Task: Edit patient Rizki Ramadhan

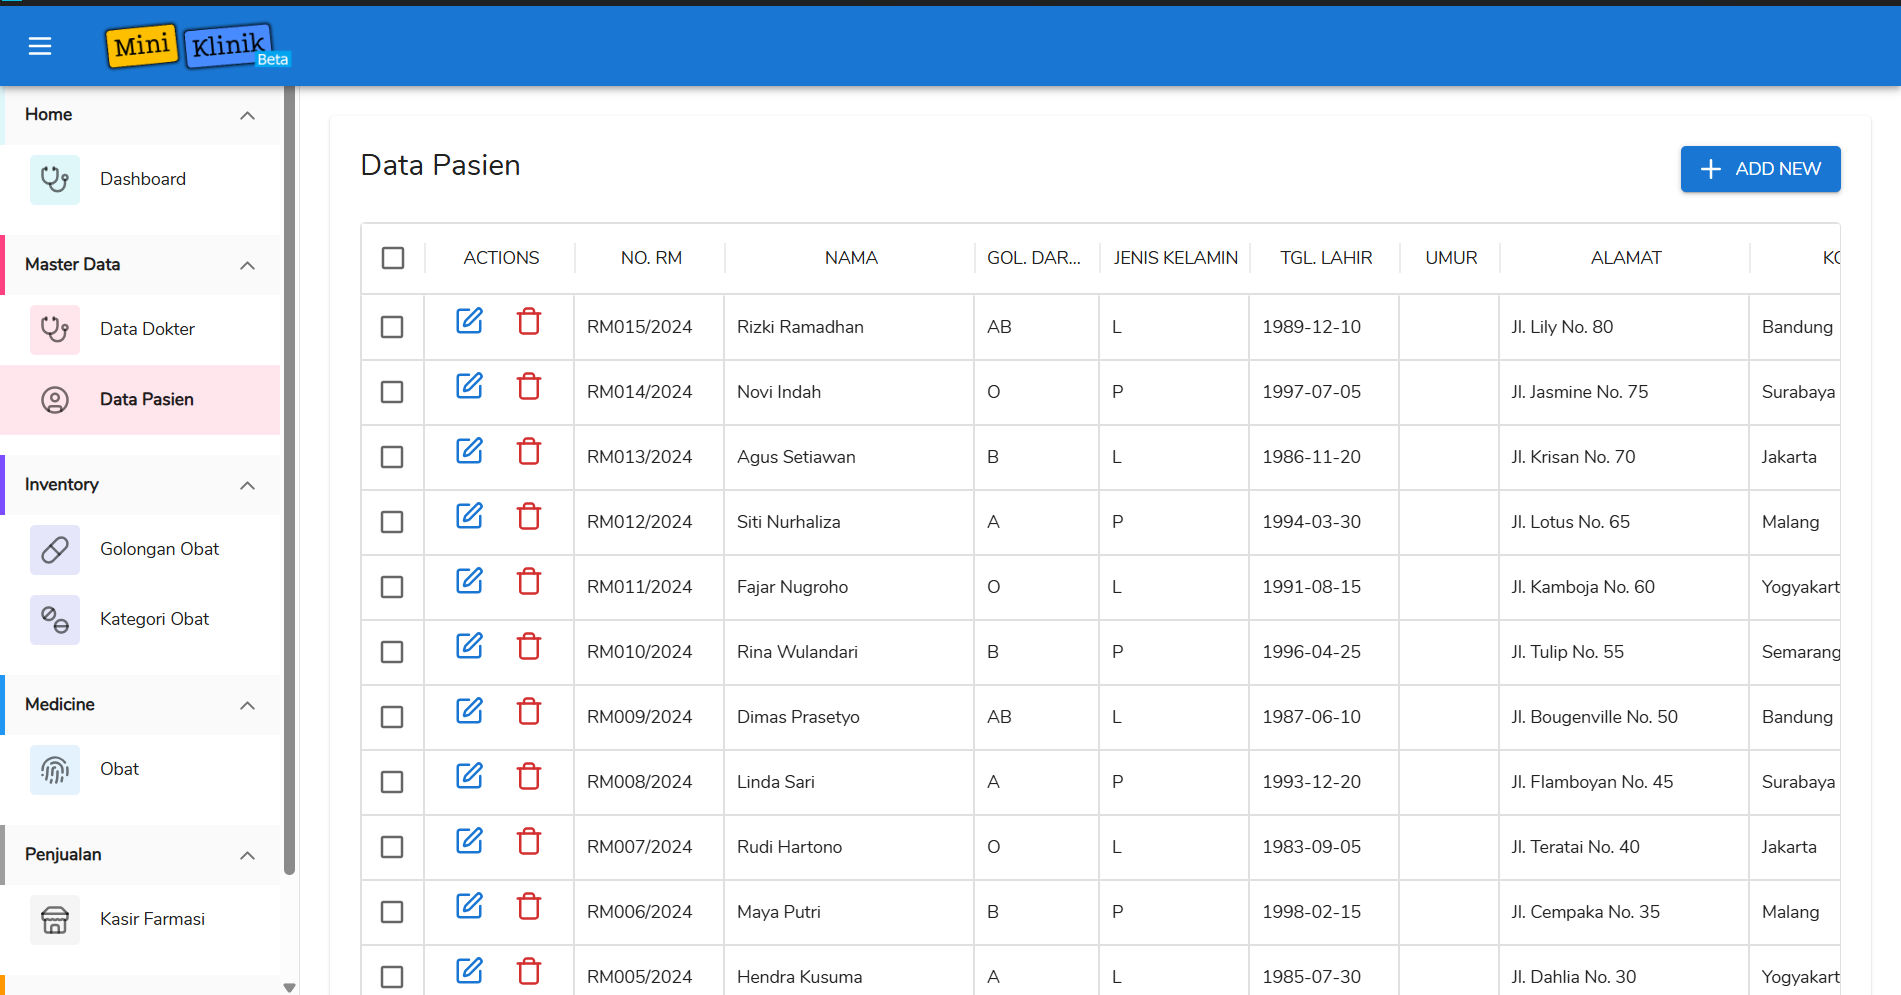Action: pos(469,321)
